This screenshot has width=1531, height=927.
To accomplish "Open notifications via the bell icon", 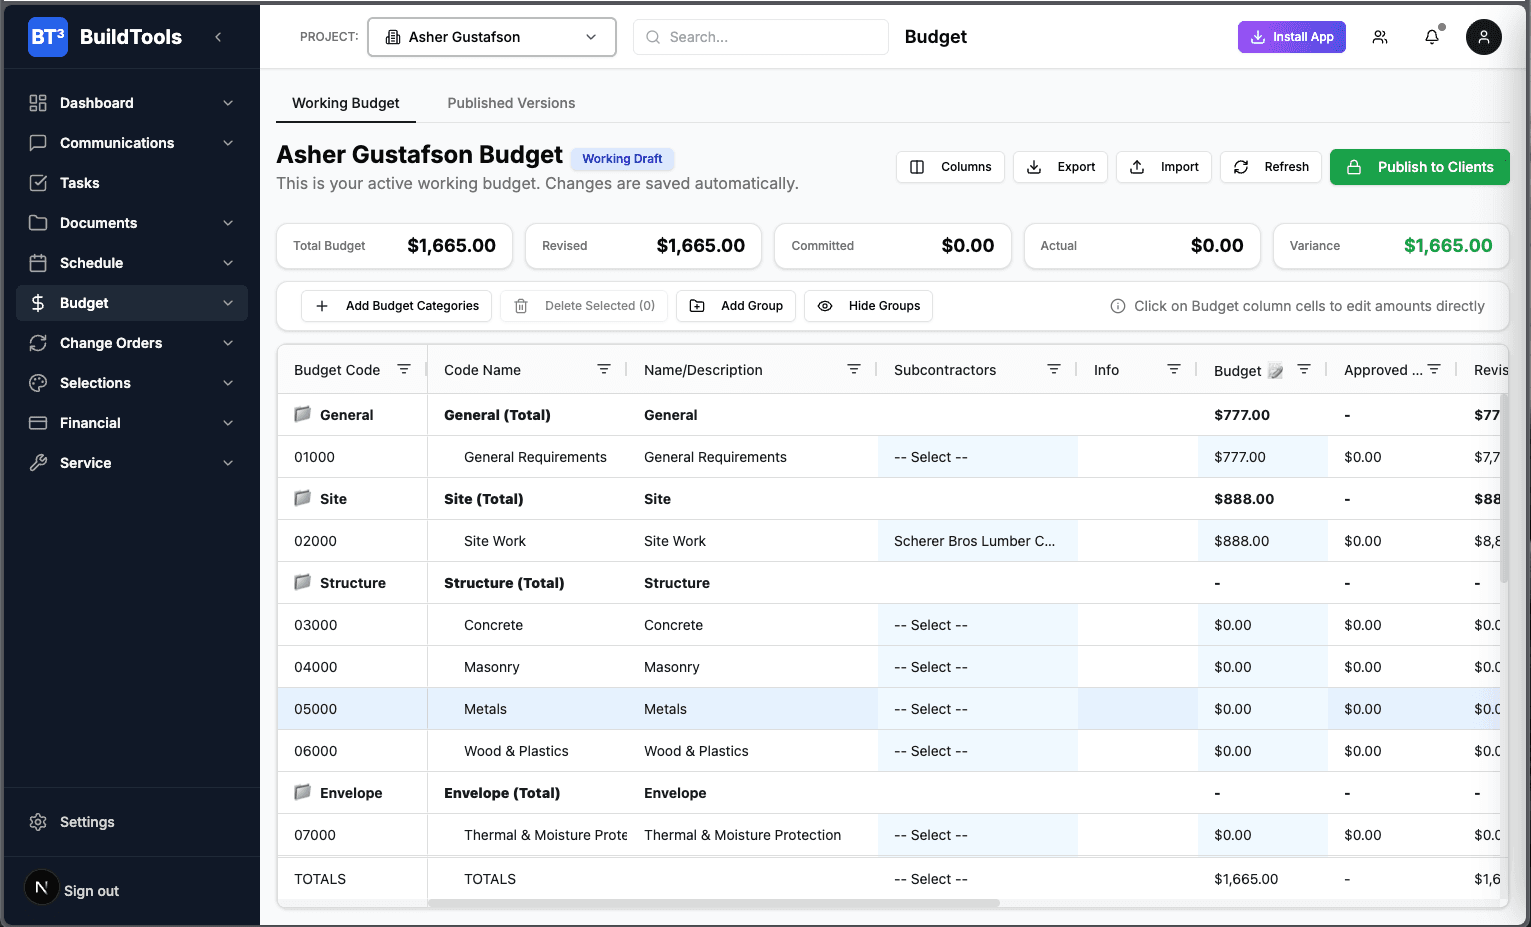I will [x=1432, y=36].
